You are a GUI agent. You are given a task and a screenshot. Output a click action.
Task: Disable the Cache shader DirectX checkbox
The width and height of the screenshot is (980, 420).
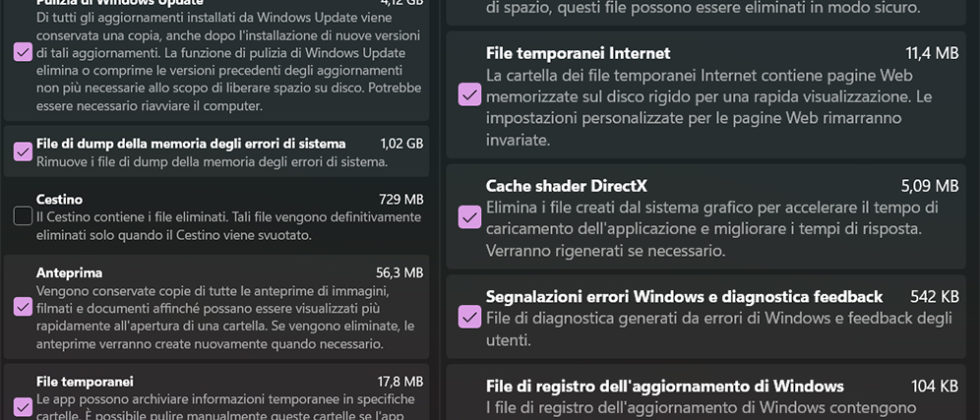coord(469,216)
